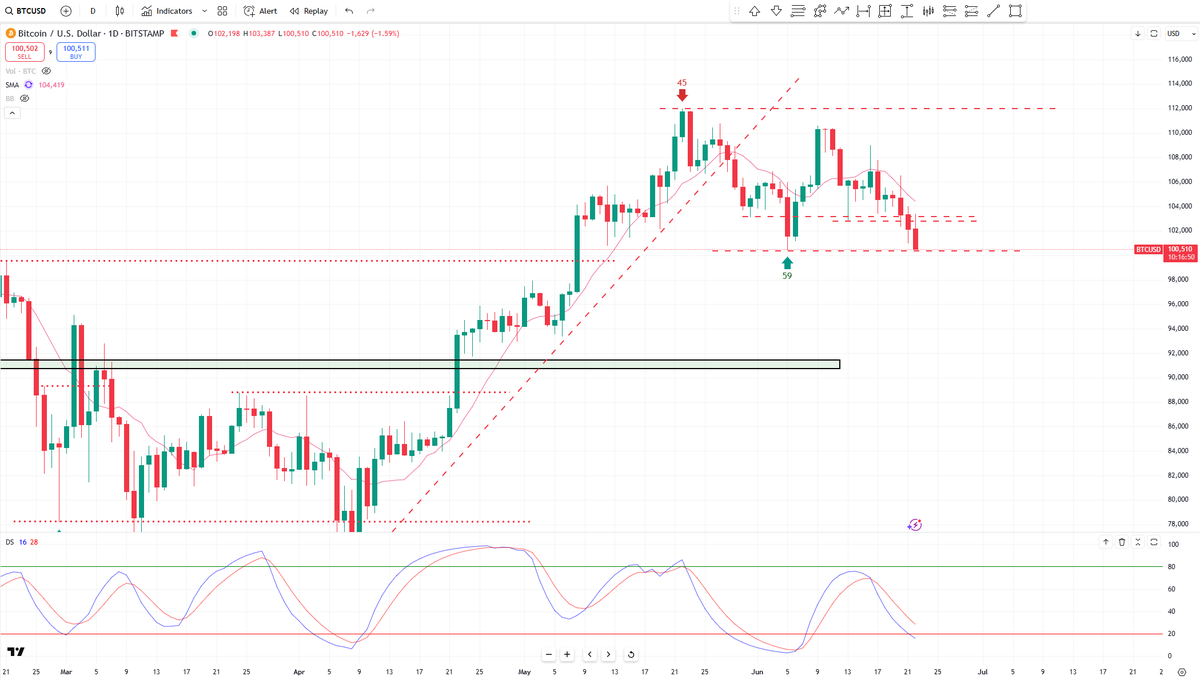1200x680 pixels.
Task: Create a new Alert
Action: coord(262,11)
